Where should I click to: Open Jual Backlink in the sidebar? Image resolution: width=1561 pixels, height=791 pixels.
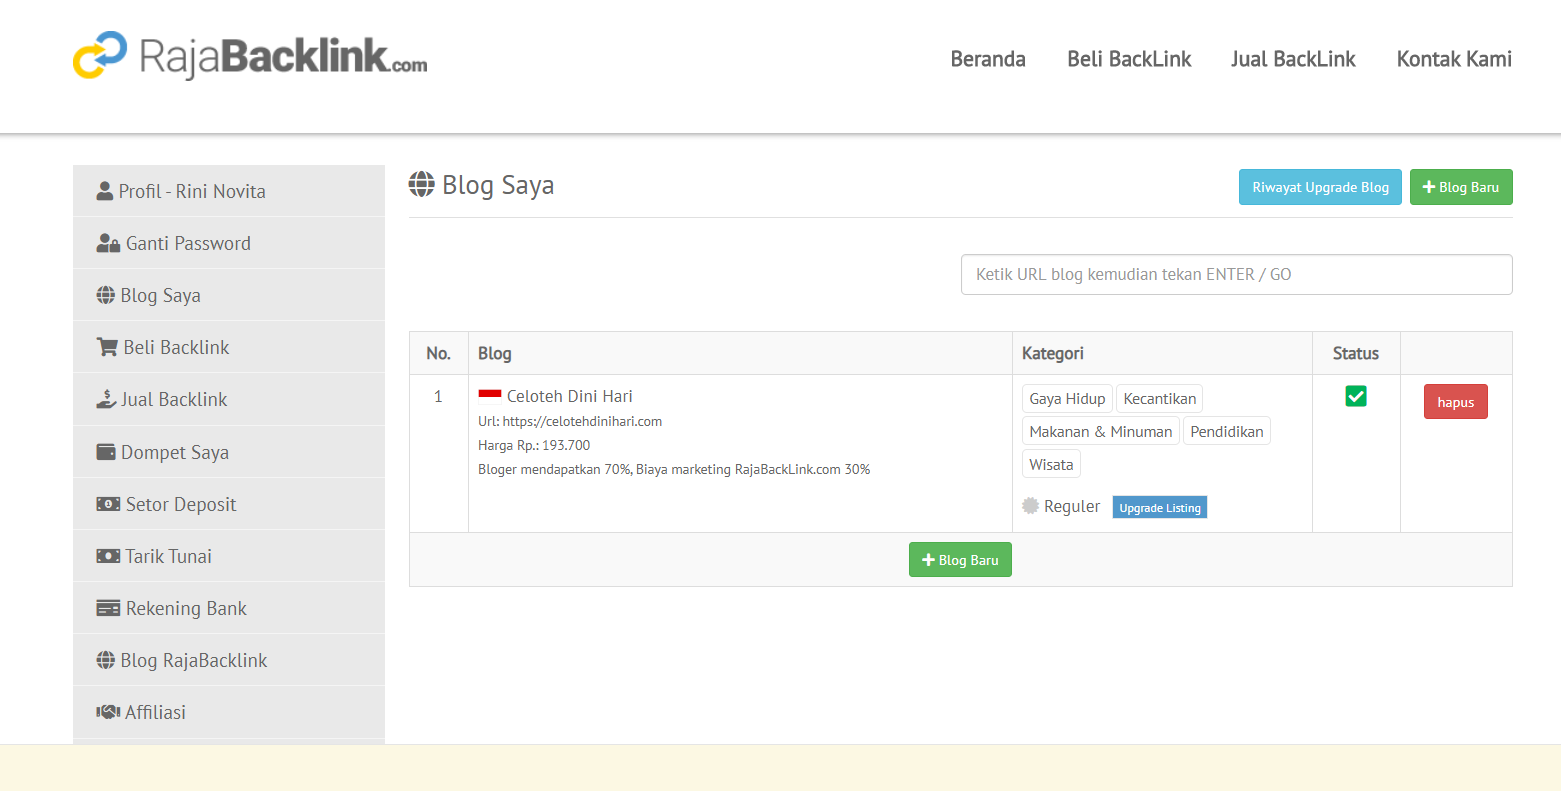click(x=229, y=399)
